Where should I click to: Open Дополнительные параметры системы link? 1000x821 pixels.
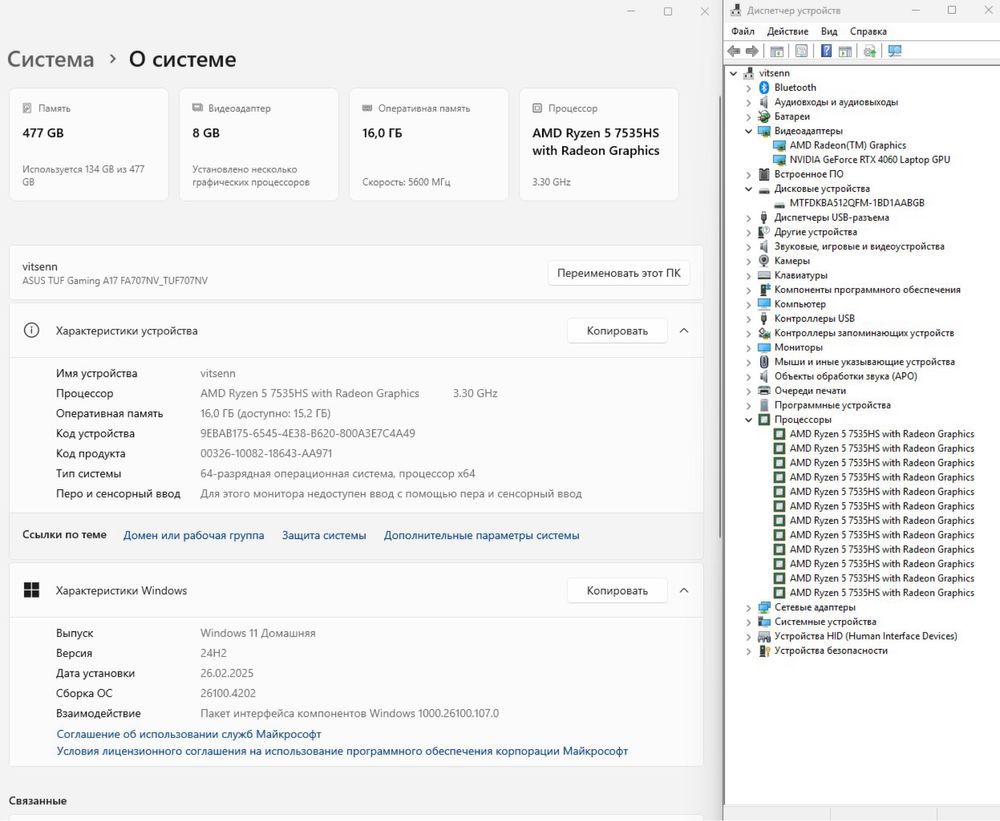pyautogui.click(x=482, y=535)
